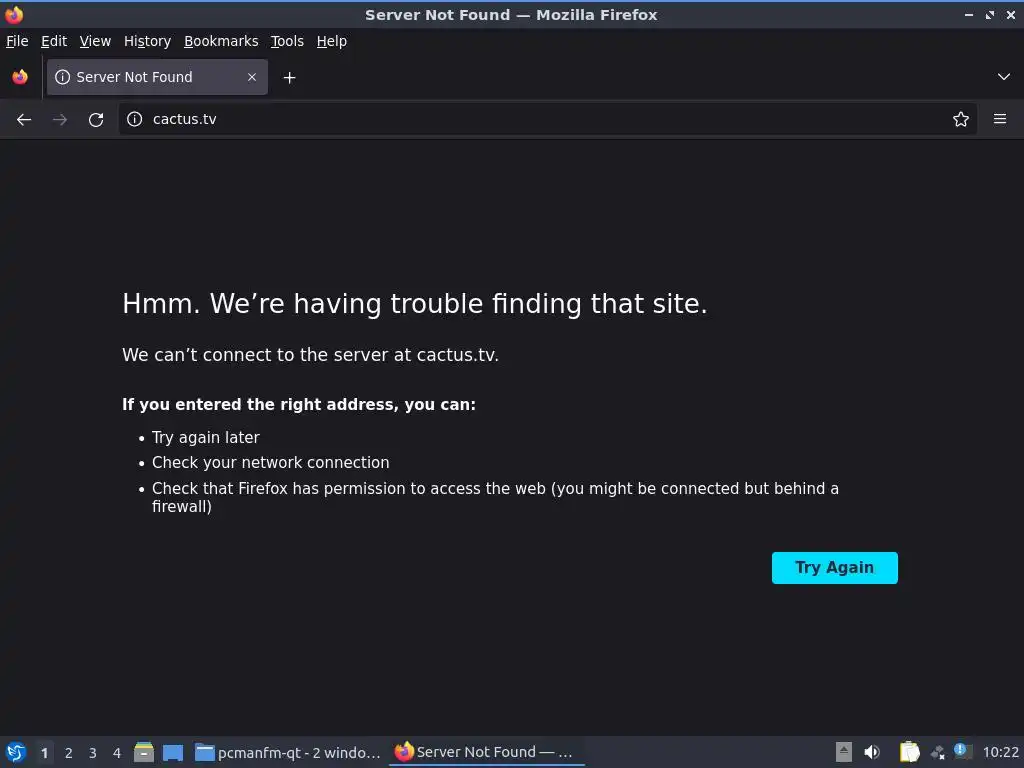The height and width of the screenshot is (768, 1024).
Task: Click the 10:22 clock in the taskbar
Action: tap(1000, 752)
